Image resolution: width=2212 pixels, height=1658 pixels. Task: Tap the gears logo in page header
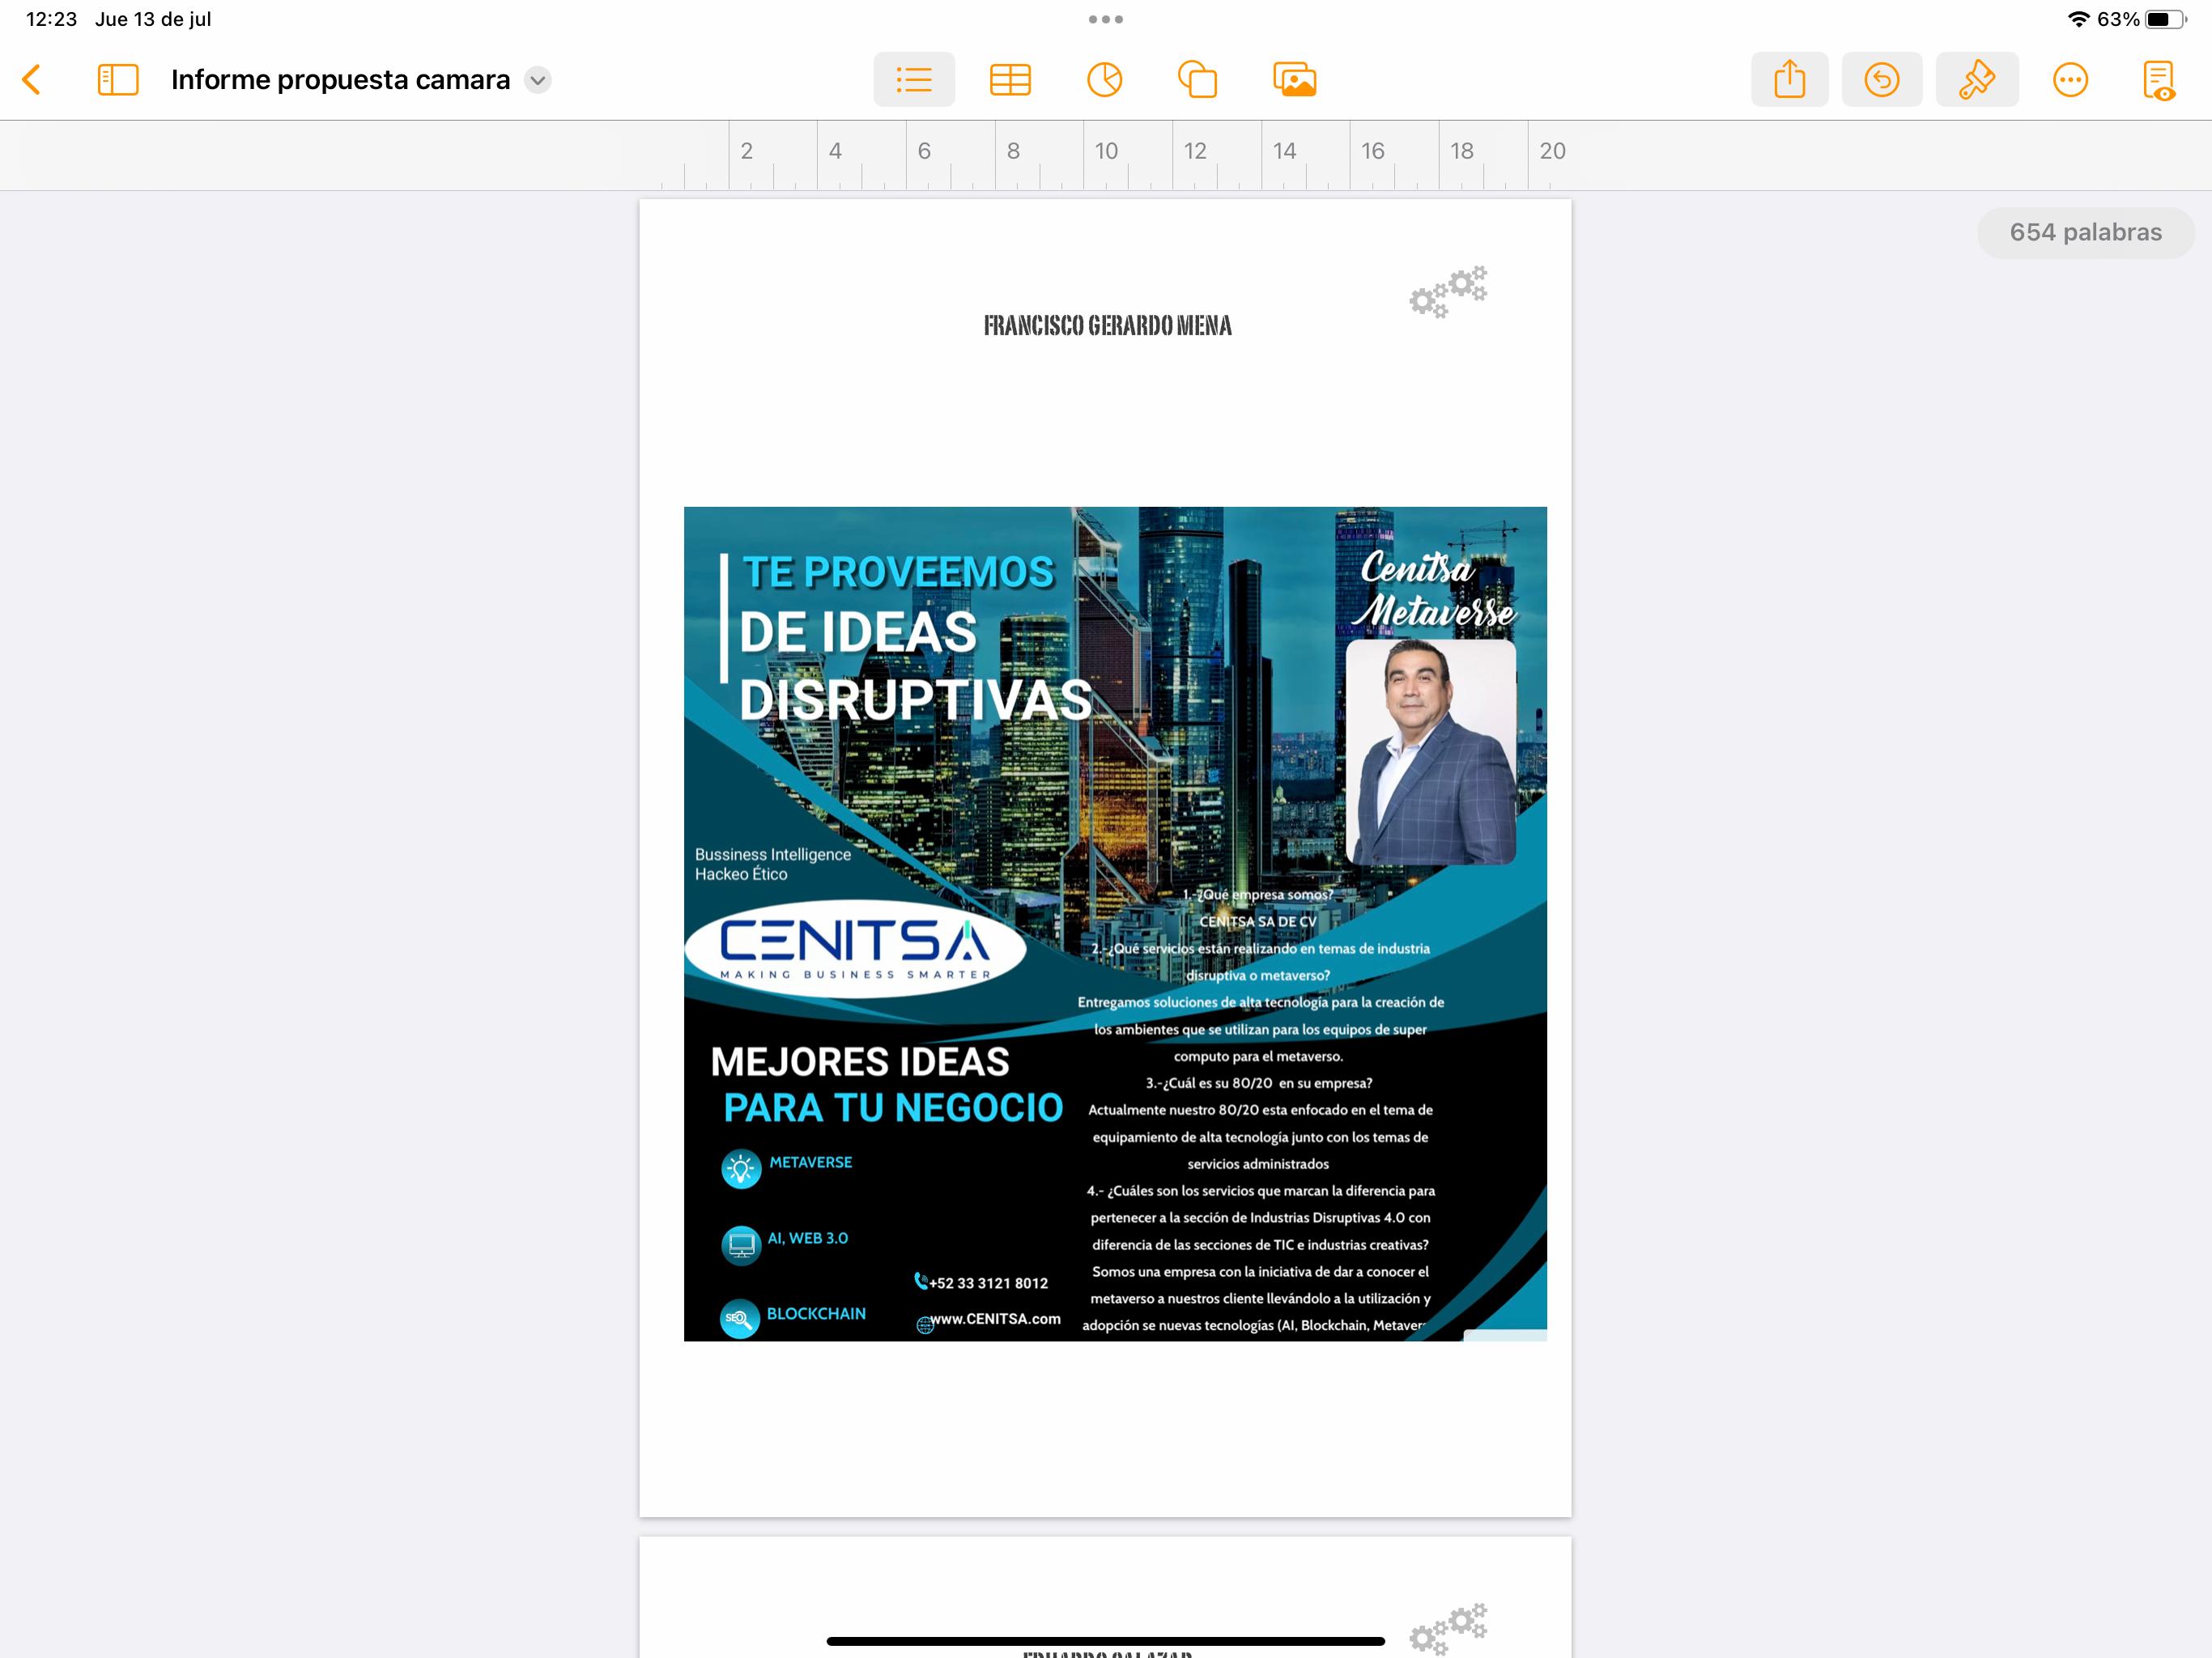click(x=1448, y=292)
